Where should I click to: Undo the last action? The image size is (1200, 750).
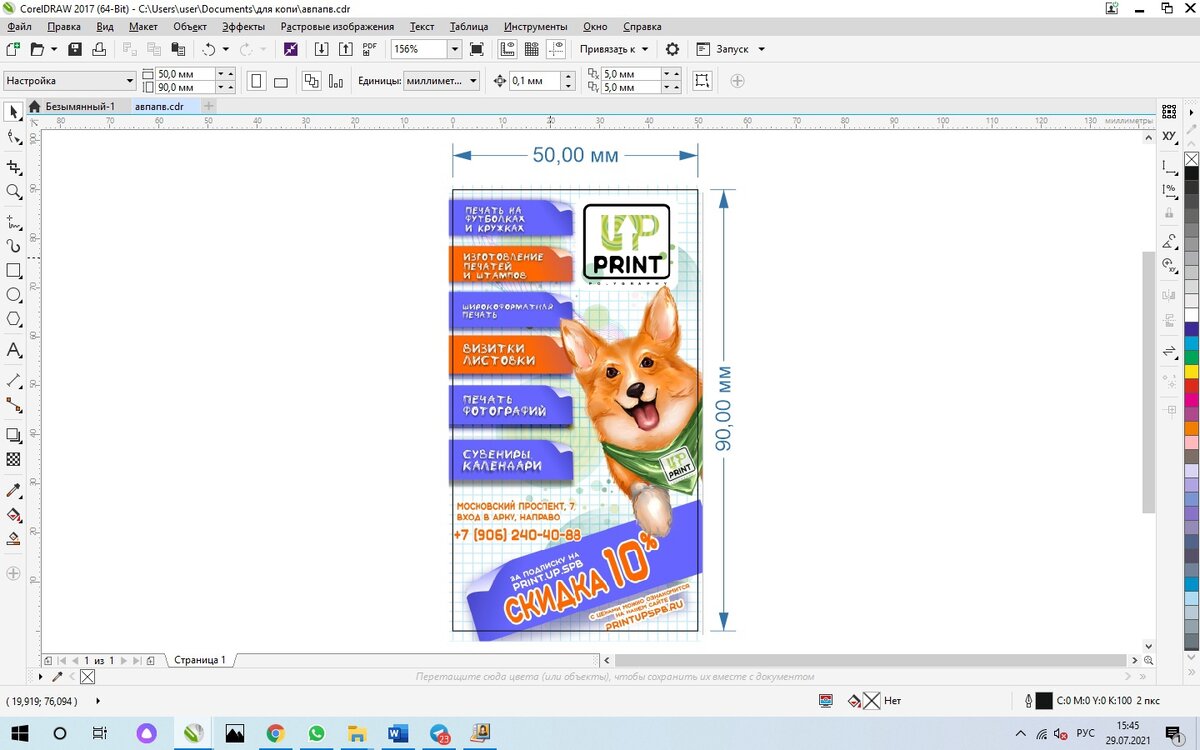coord(209,49)
